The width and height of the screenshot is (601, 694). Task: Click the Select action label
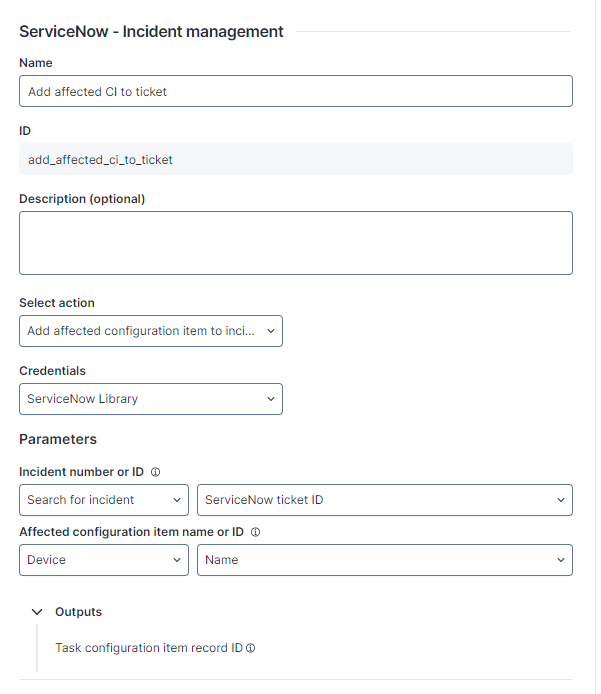[x=57, y=303]
